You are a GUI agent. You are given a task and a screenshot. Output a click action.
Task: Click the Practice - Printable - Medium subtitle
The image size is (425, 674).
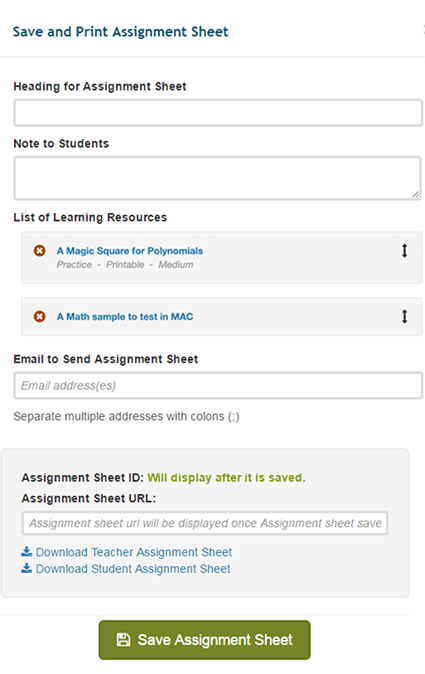[x=125, y=265]
